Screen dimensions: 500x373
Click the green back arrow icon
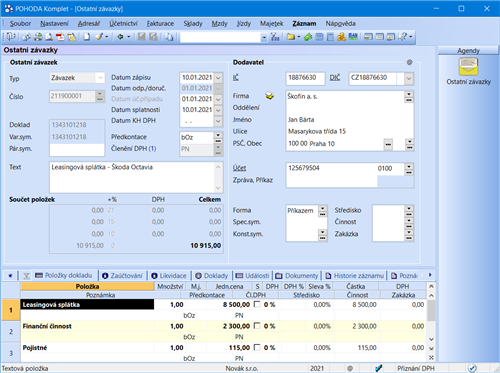pos(120,37)
